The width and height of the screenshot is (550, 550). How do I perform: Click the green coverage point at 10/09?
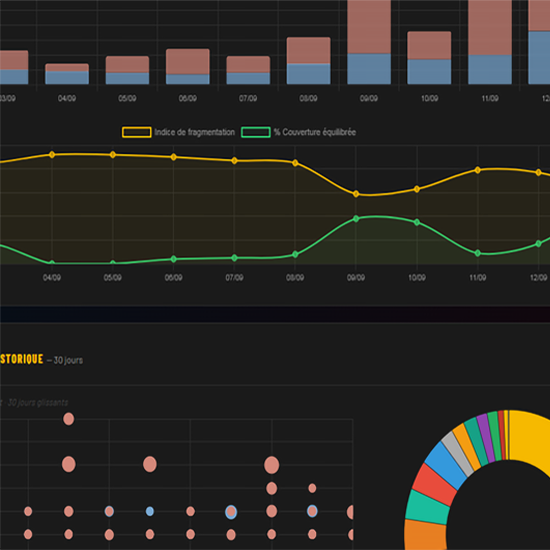(x=417, y=222)
